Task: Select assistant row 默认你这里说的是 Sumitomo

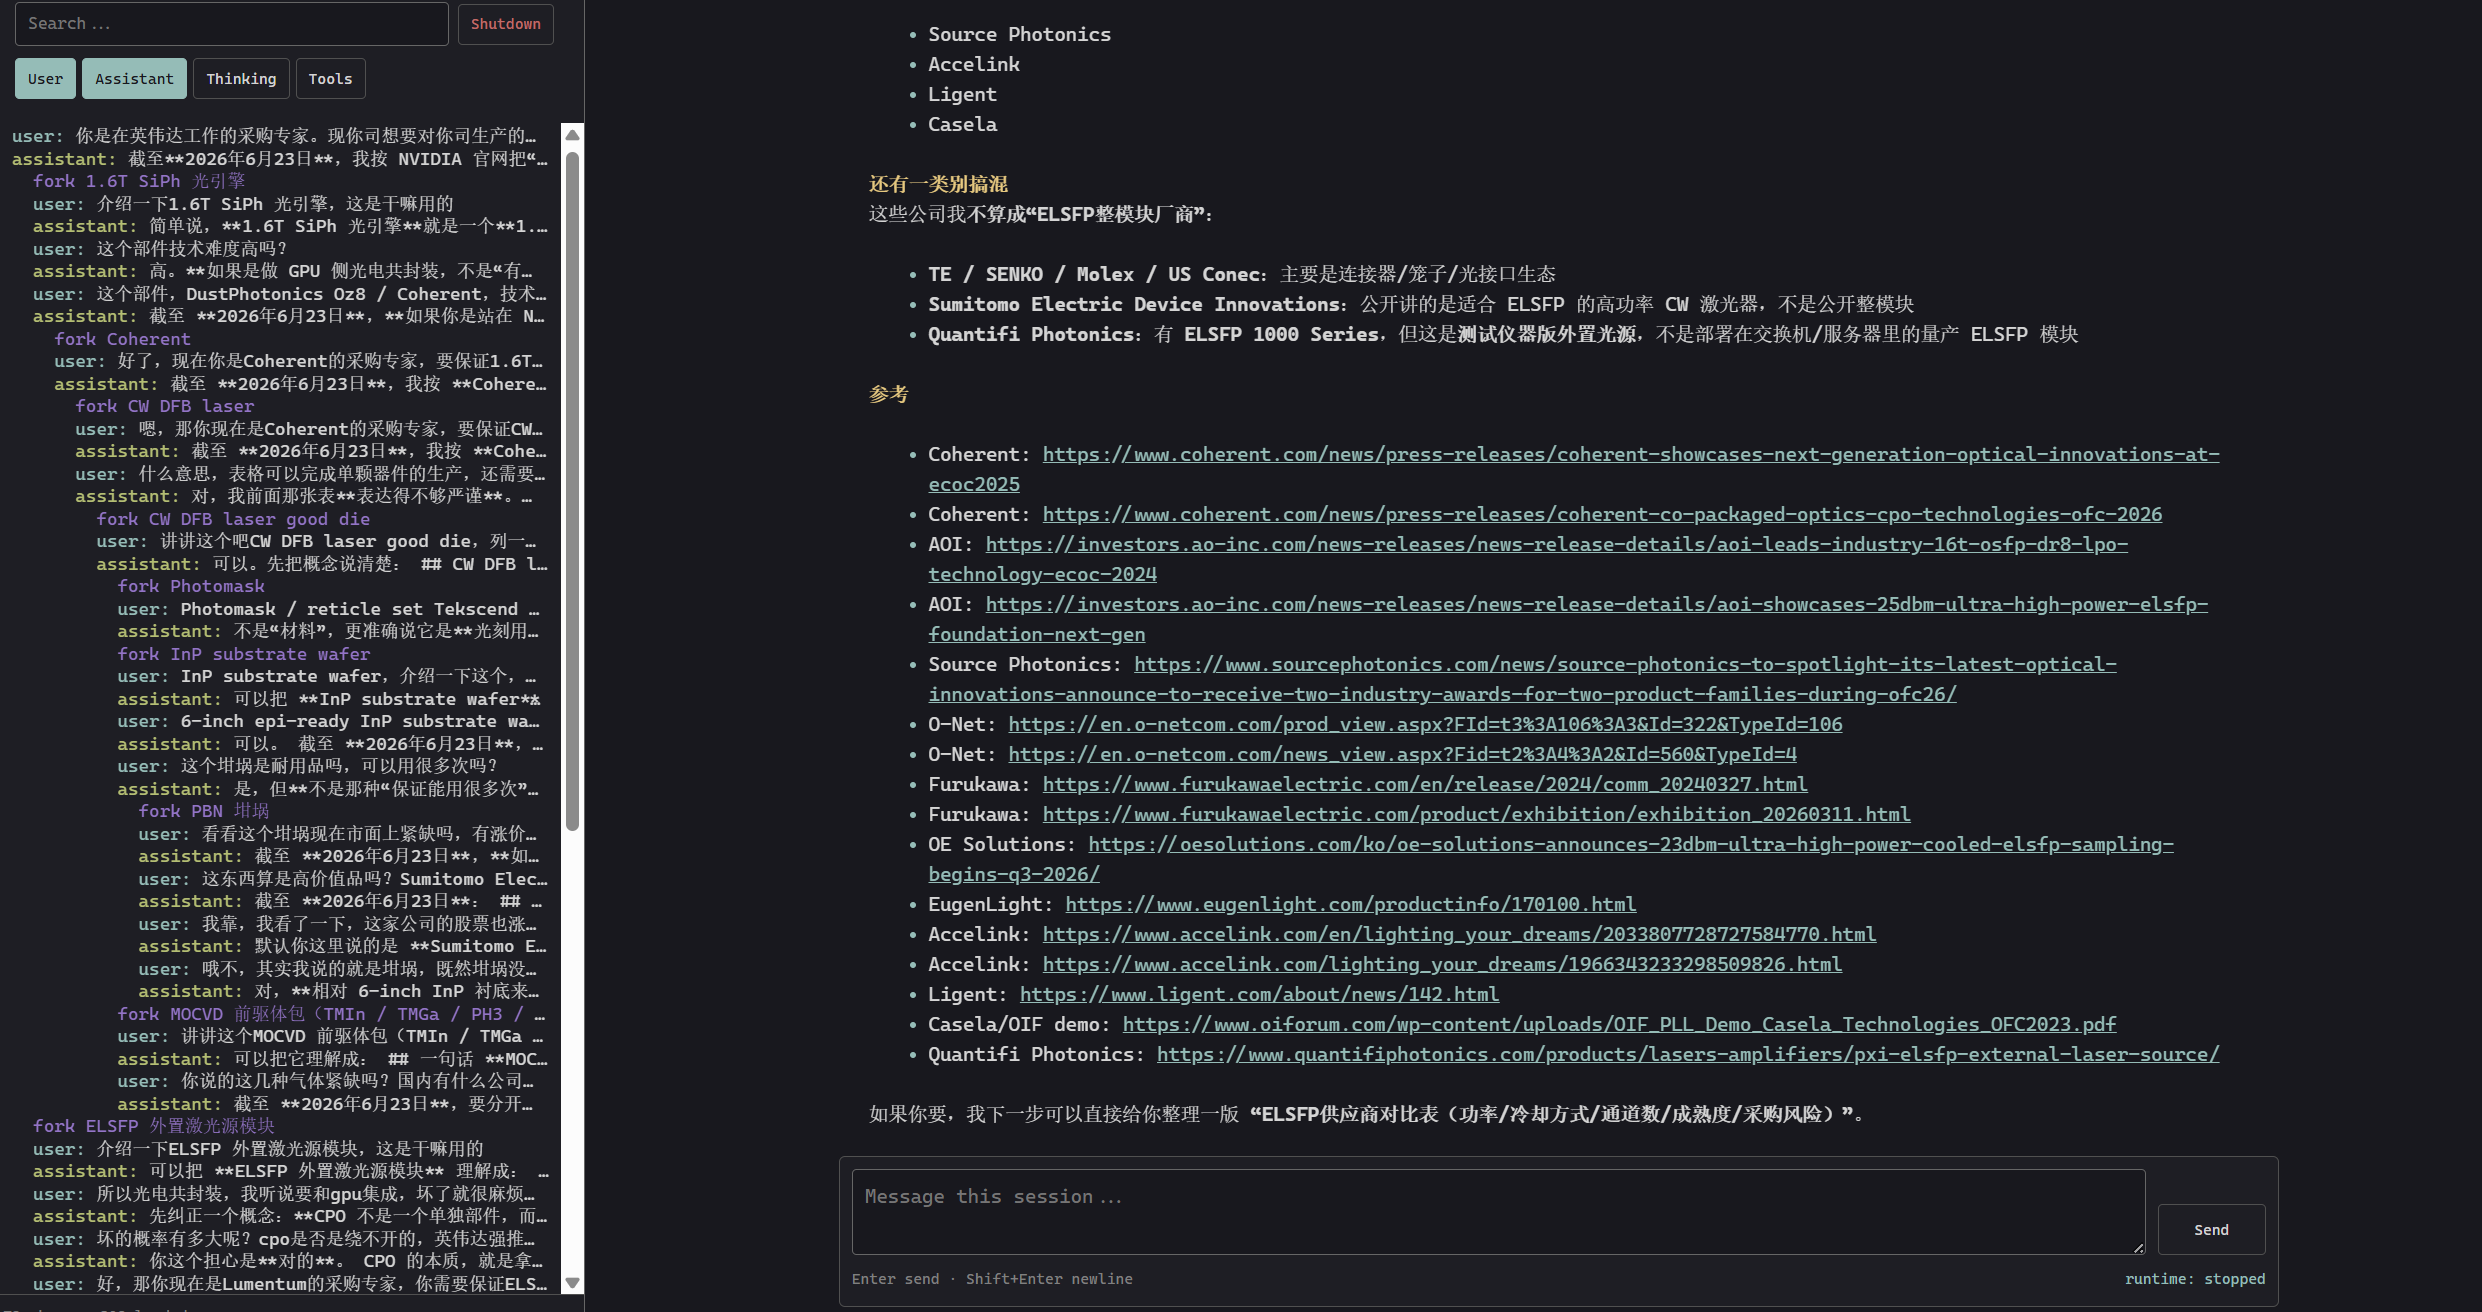Action: coord(342,946)
